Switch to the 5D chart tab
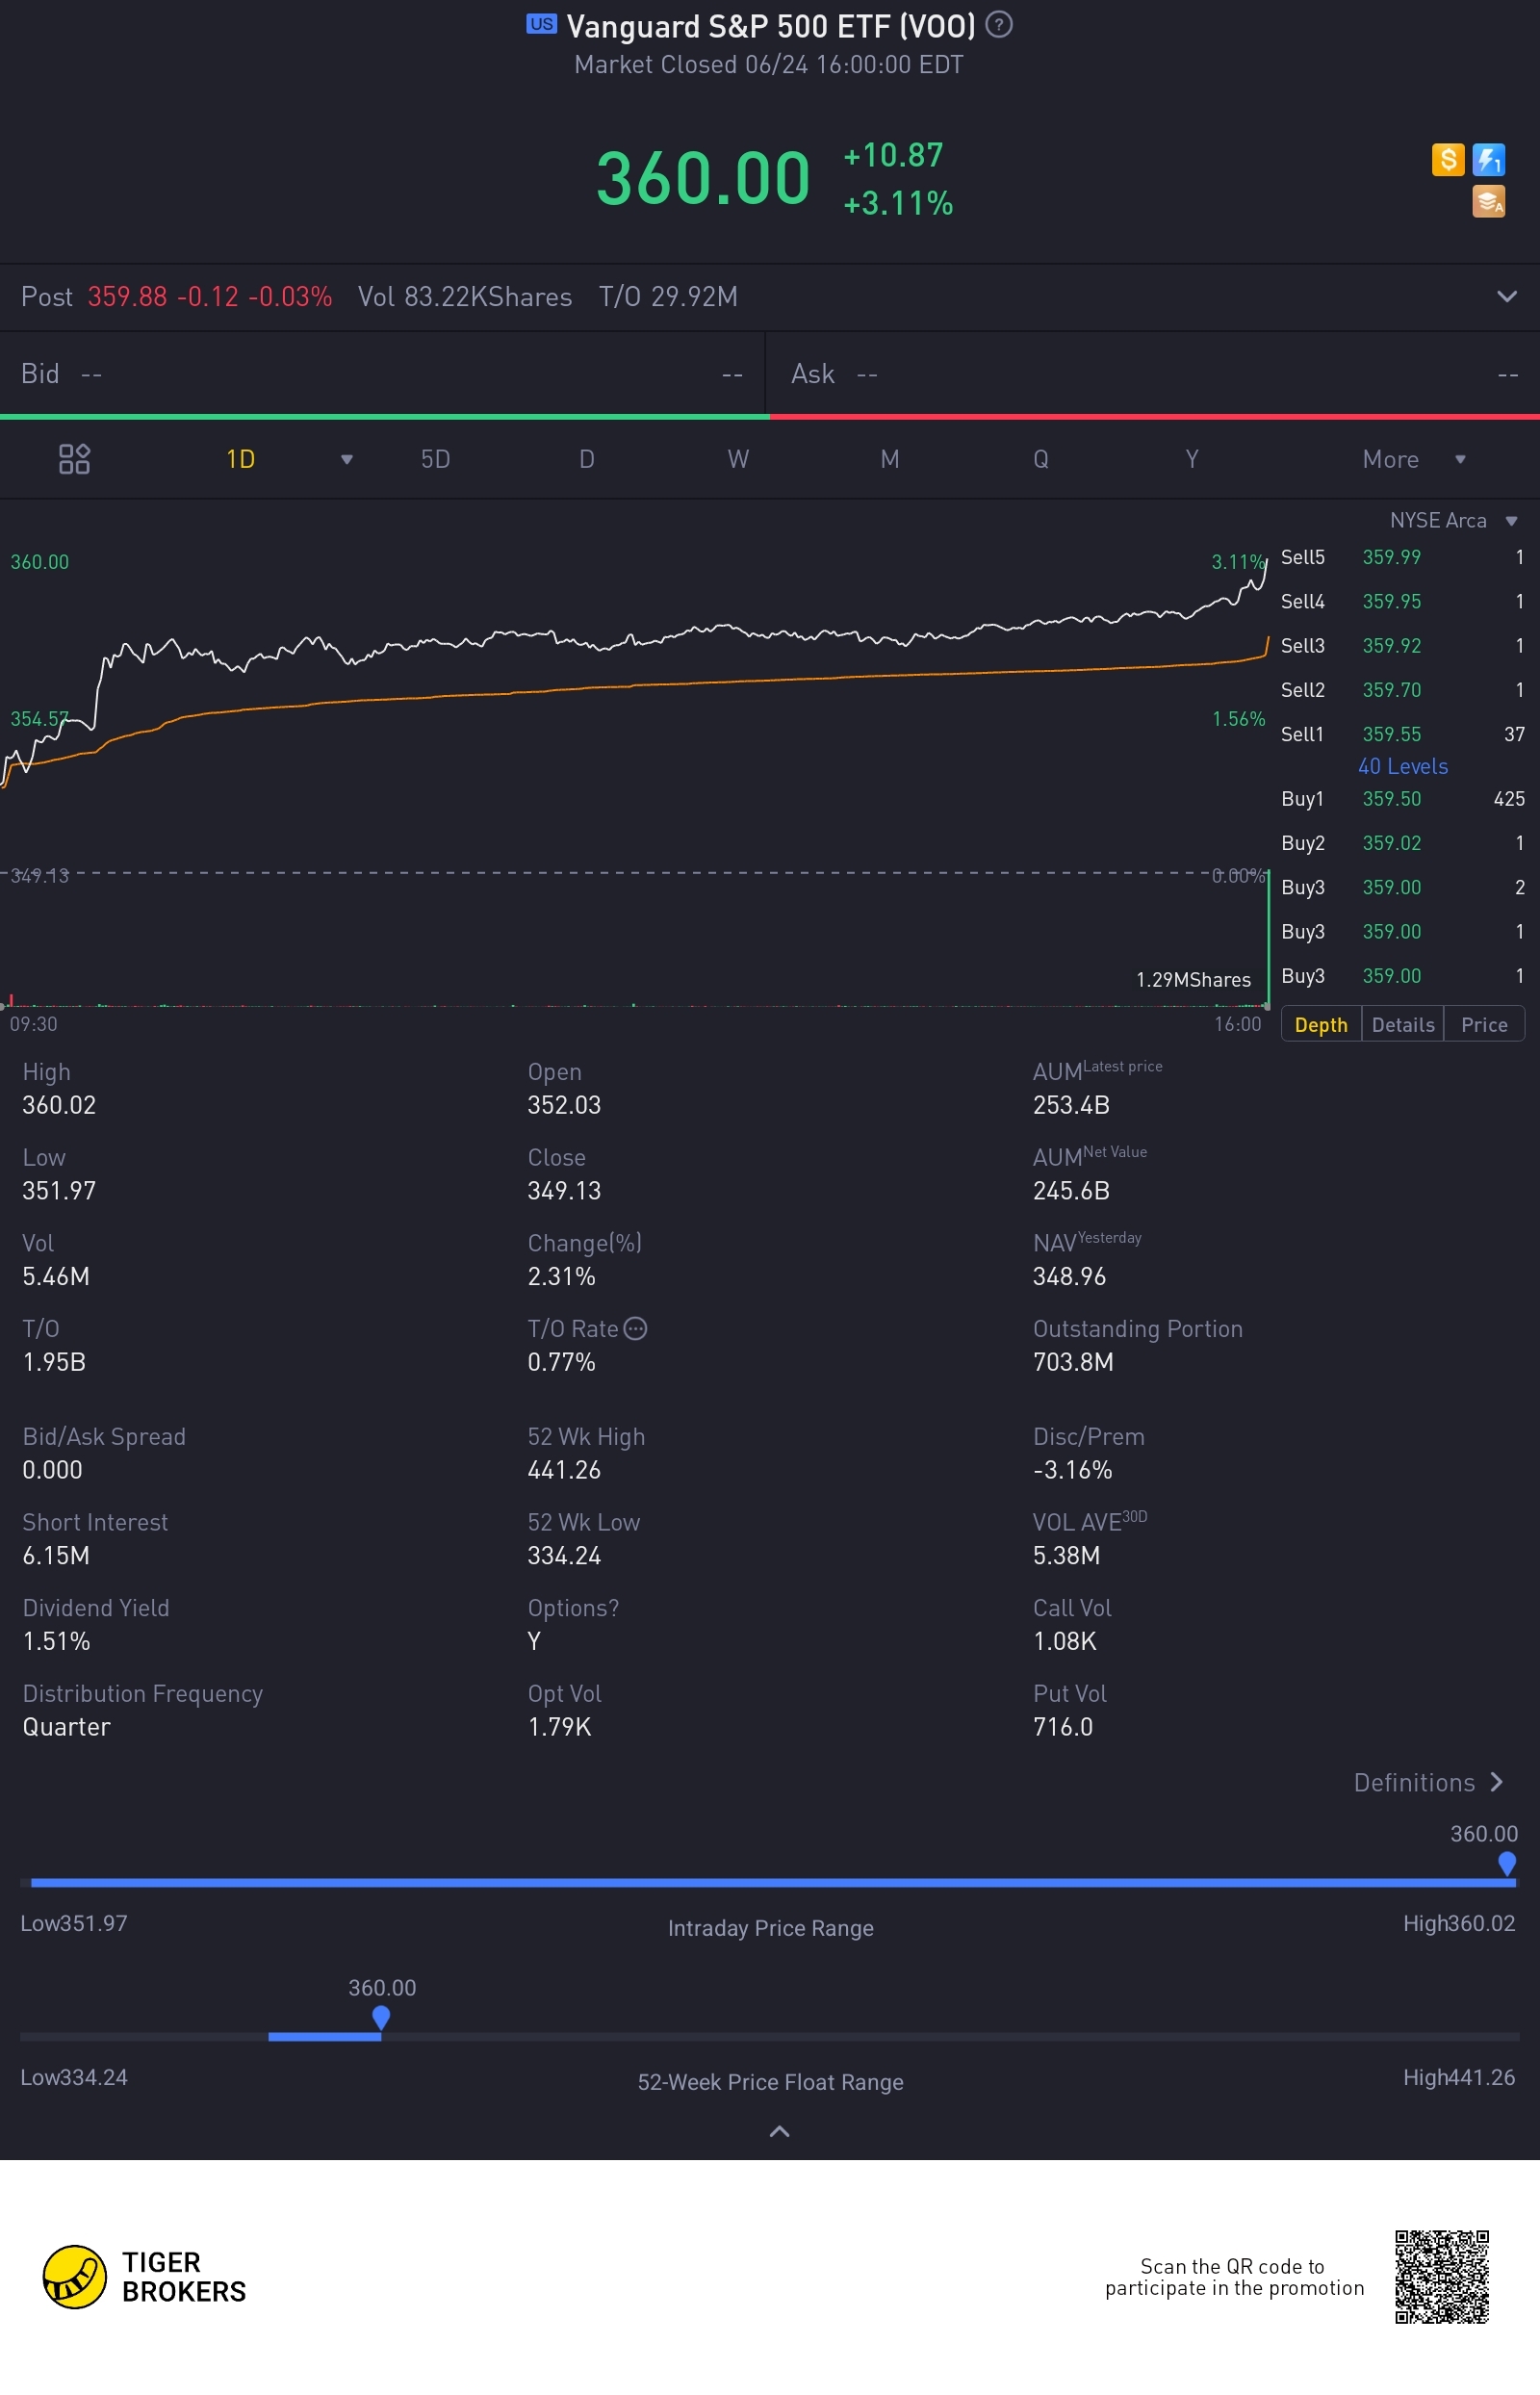This screenshot has width=1540, height=2395. (x=435, y=459)
